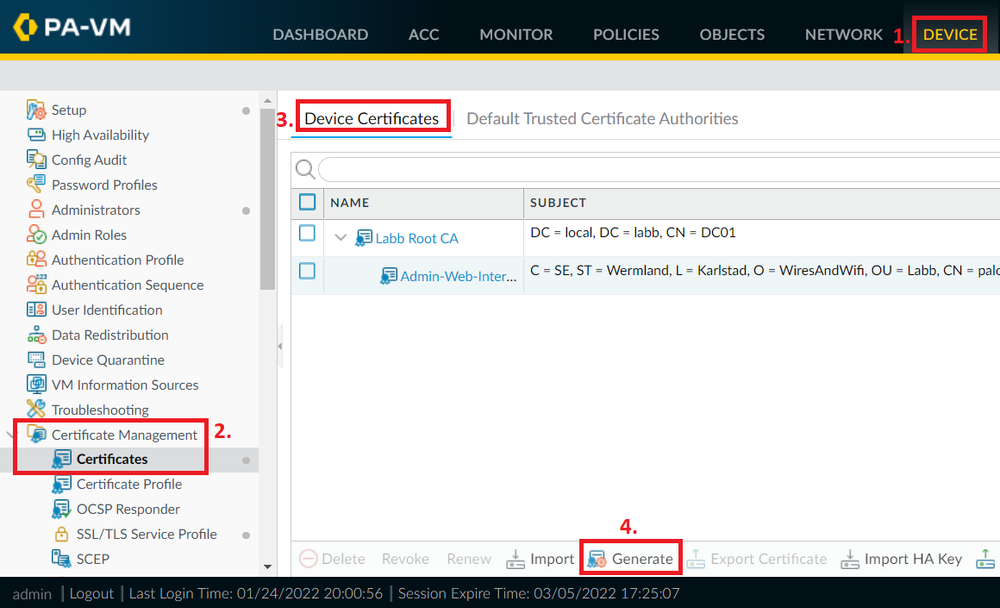Click the Generate button
Image resolution: width=1000 pixels, height=608 pixels.
pos(631,557)
